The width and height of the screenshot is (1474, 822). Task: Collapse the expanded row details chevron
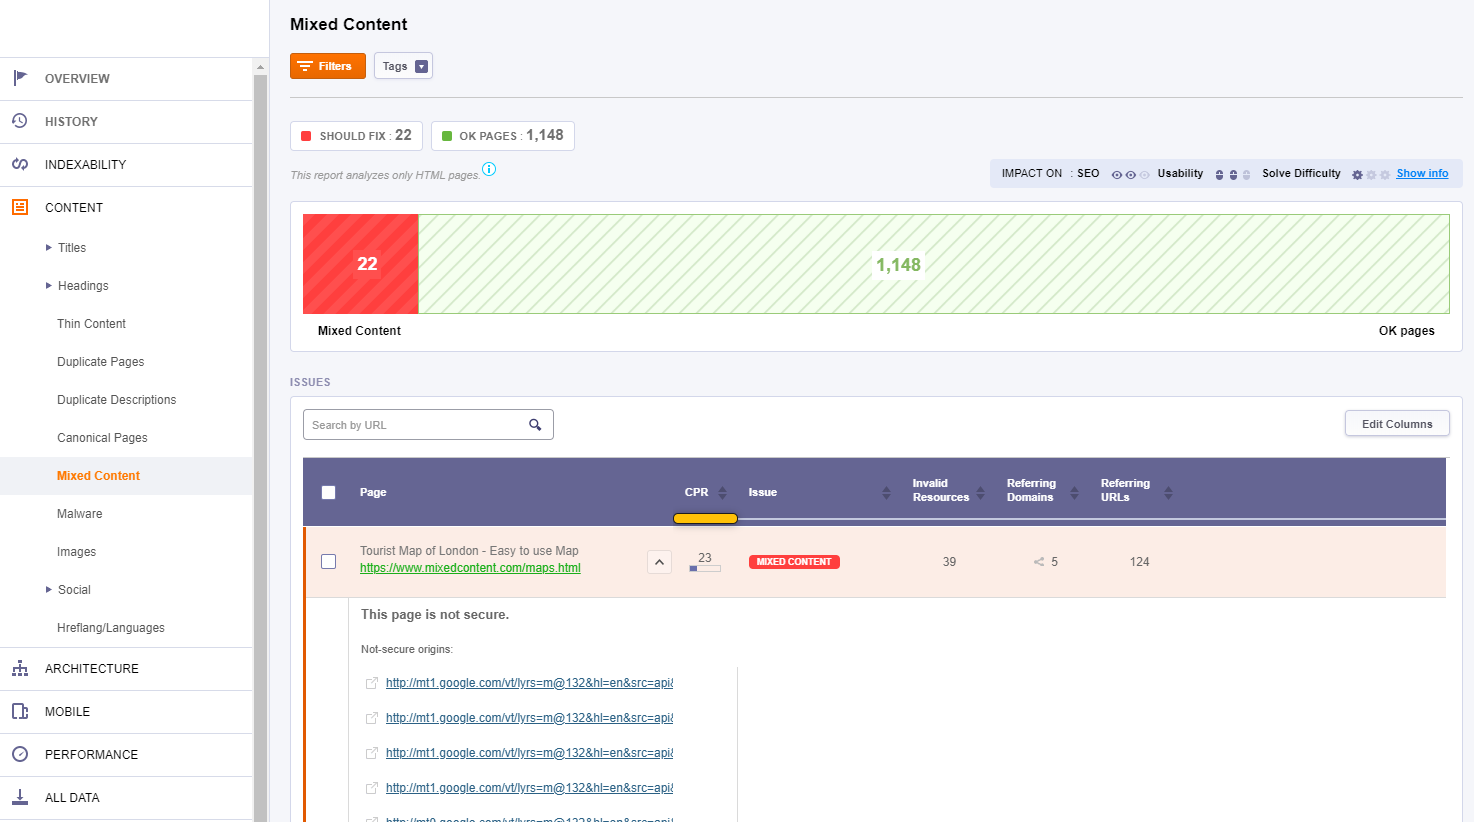tap(659, 562)
